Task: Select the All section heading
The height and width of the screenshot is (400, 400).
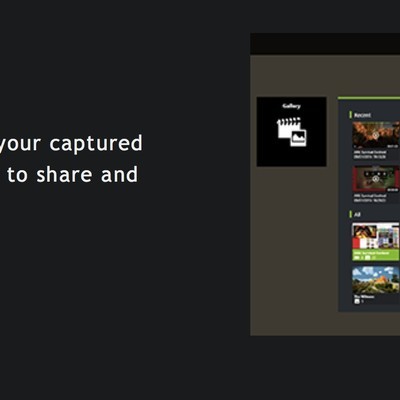Action: tap(357, 214)
